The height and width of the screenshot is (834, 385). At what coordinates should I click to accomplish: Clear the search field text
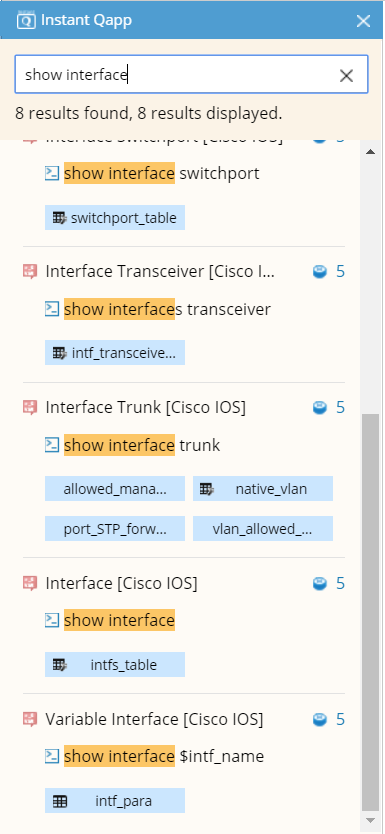click(x=346, y=76)
